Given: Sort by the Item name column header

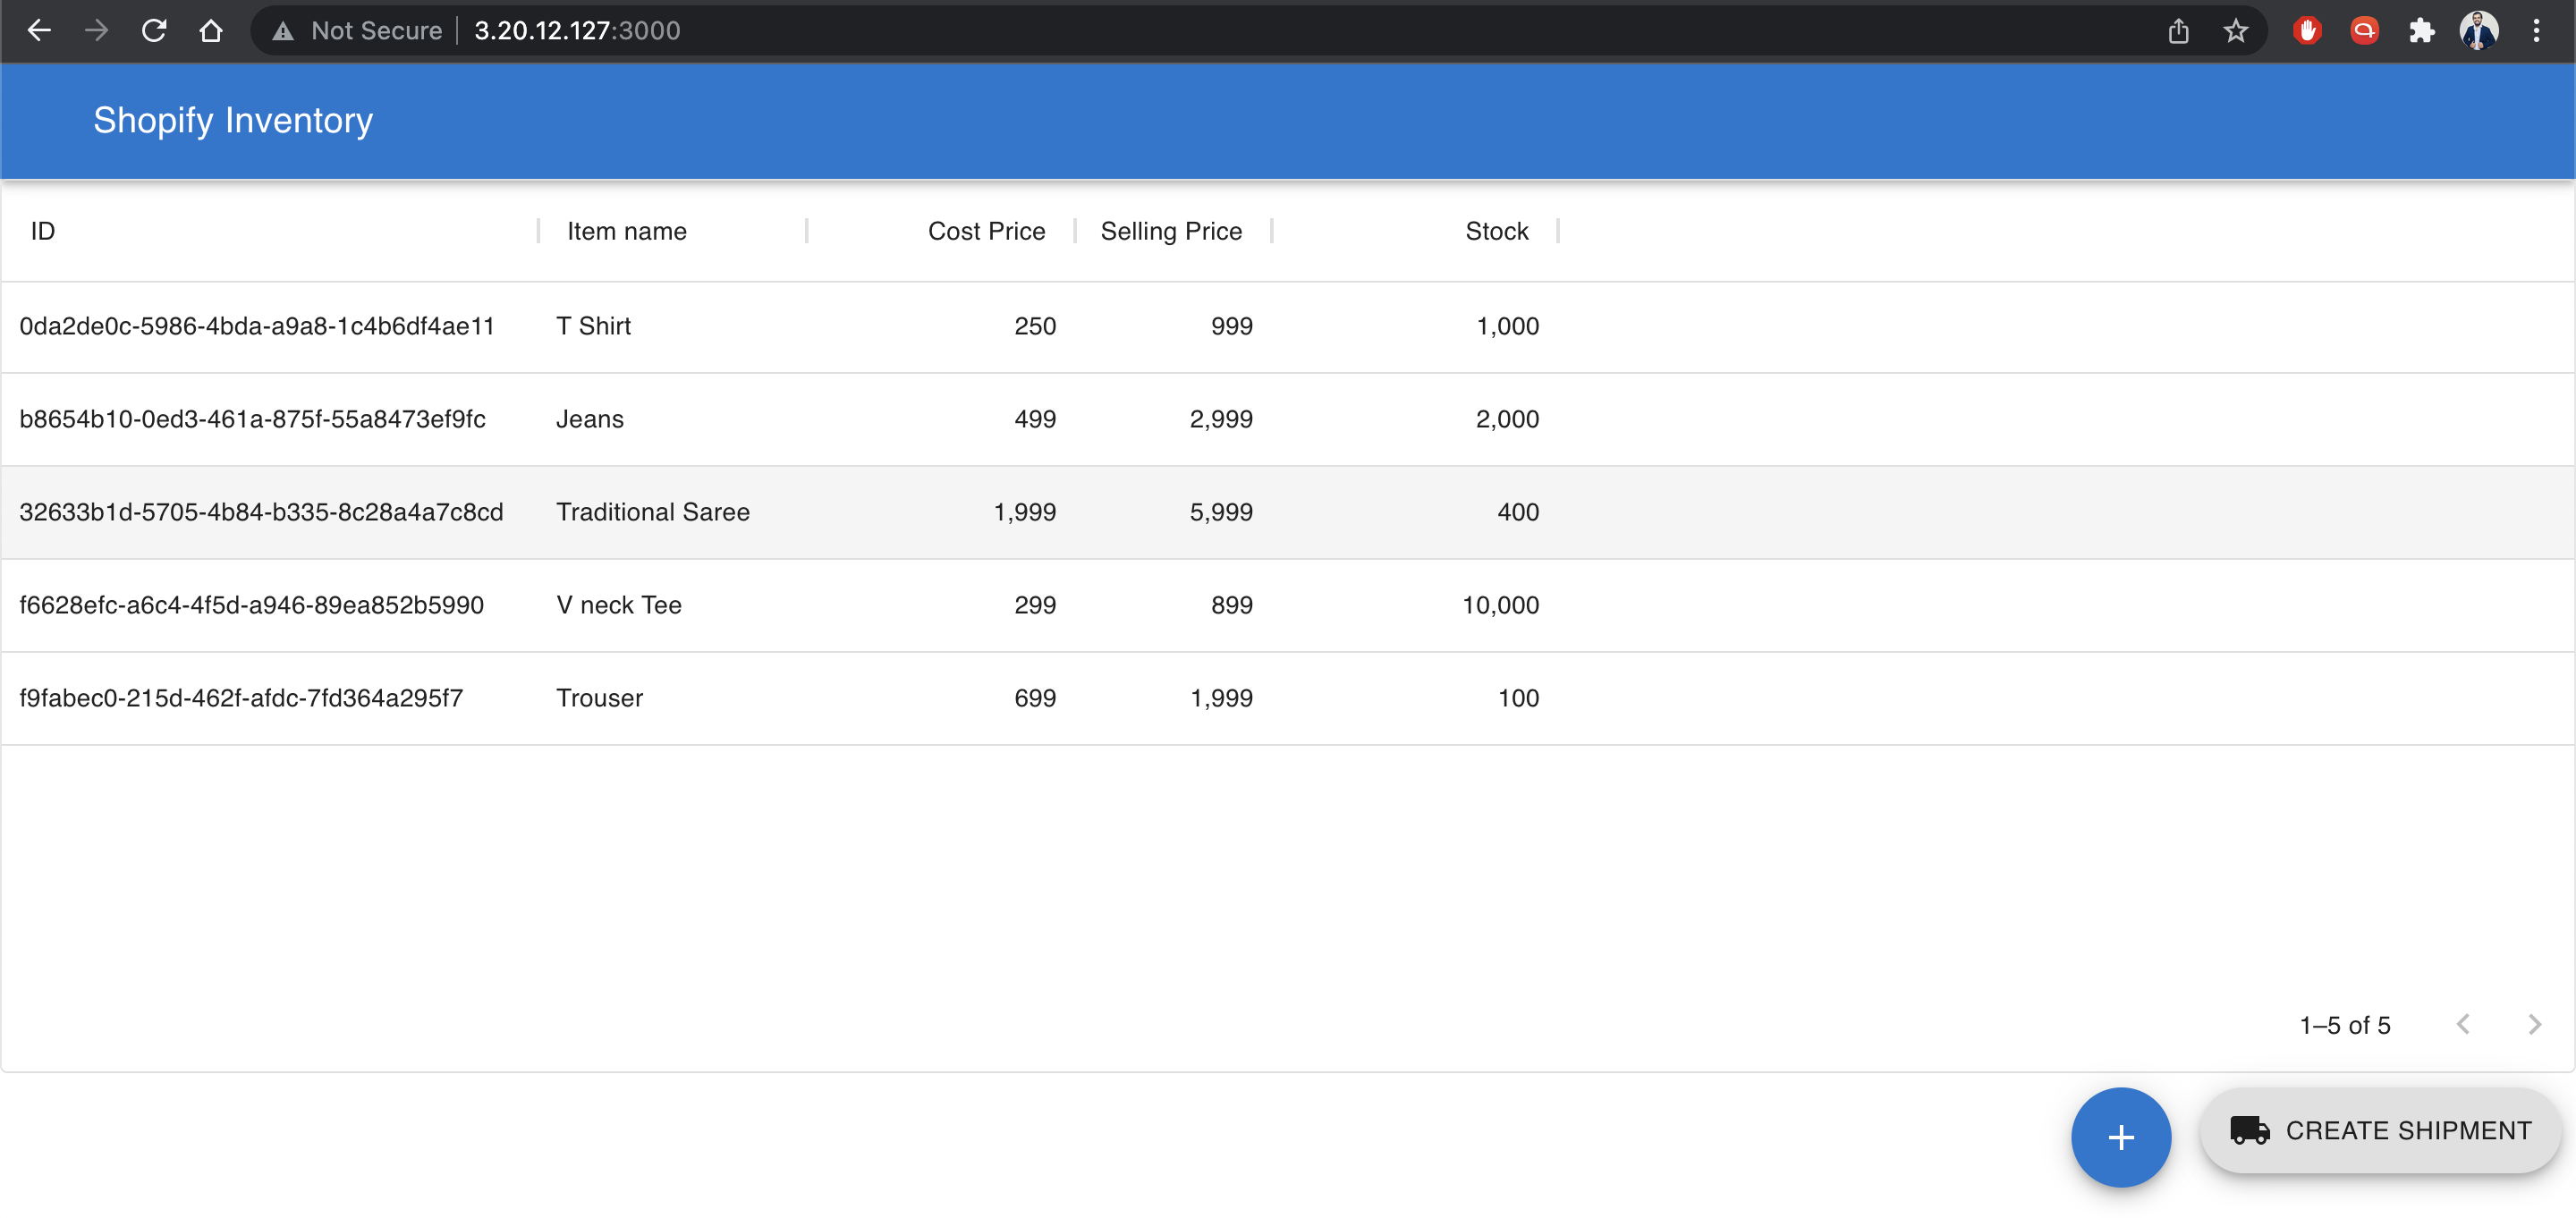Looking at the screenshot, I should pos(627,231).
